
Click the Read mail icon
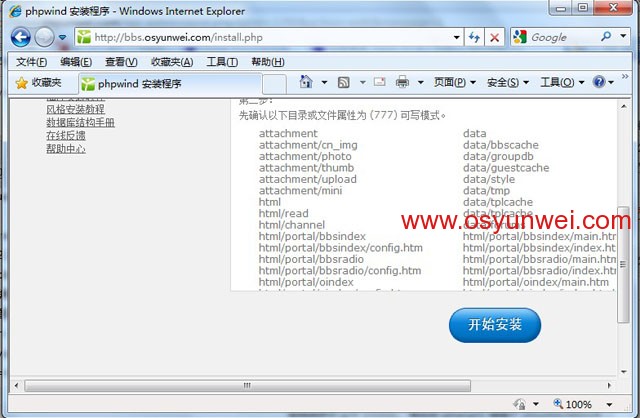[380, 82]
